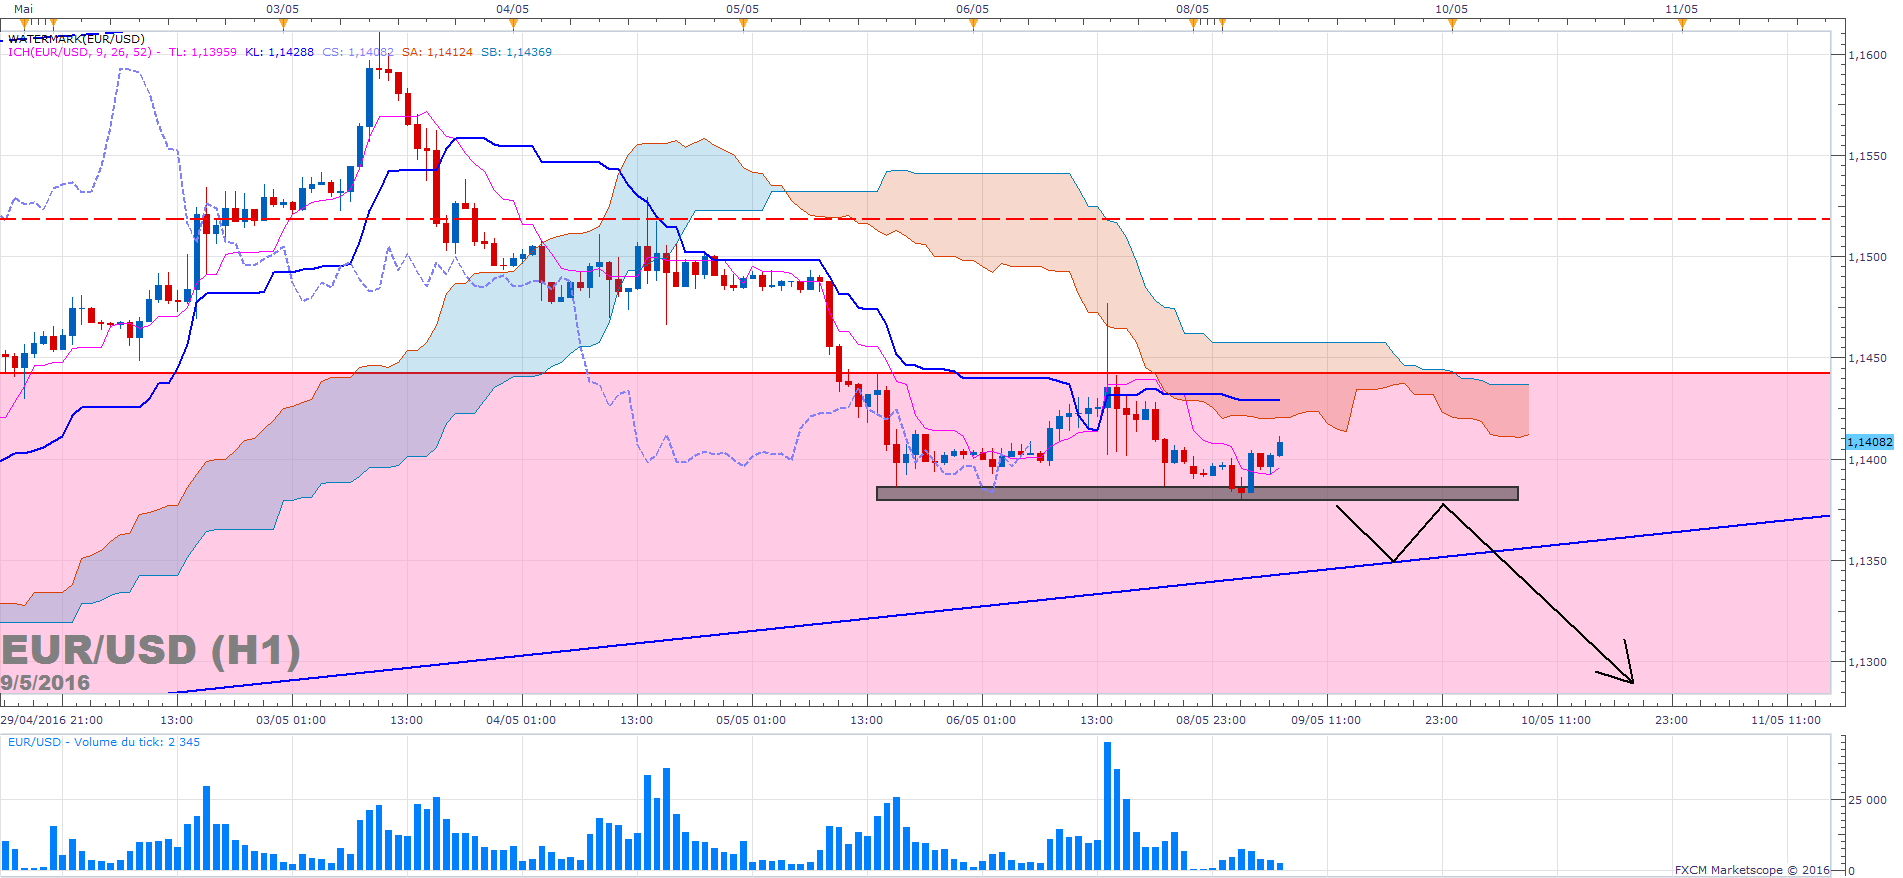Select the grey support zone rectangle
The width and height of the screenshot is (1903, 878).
[1196, 493]
